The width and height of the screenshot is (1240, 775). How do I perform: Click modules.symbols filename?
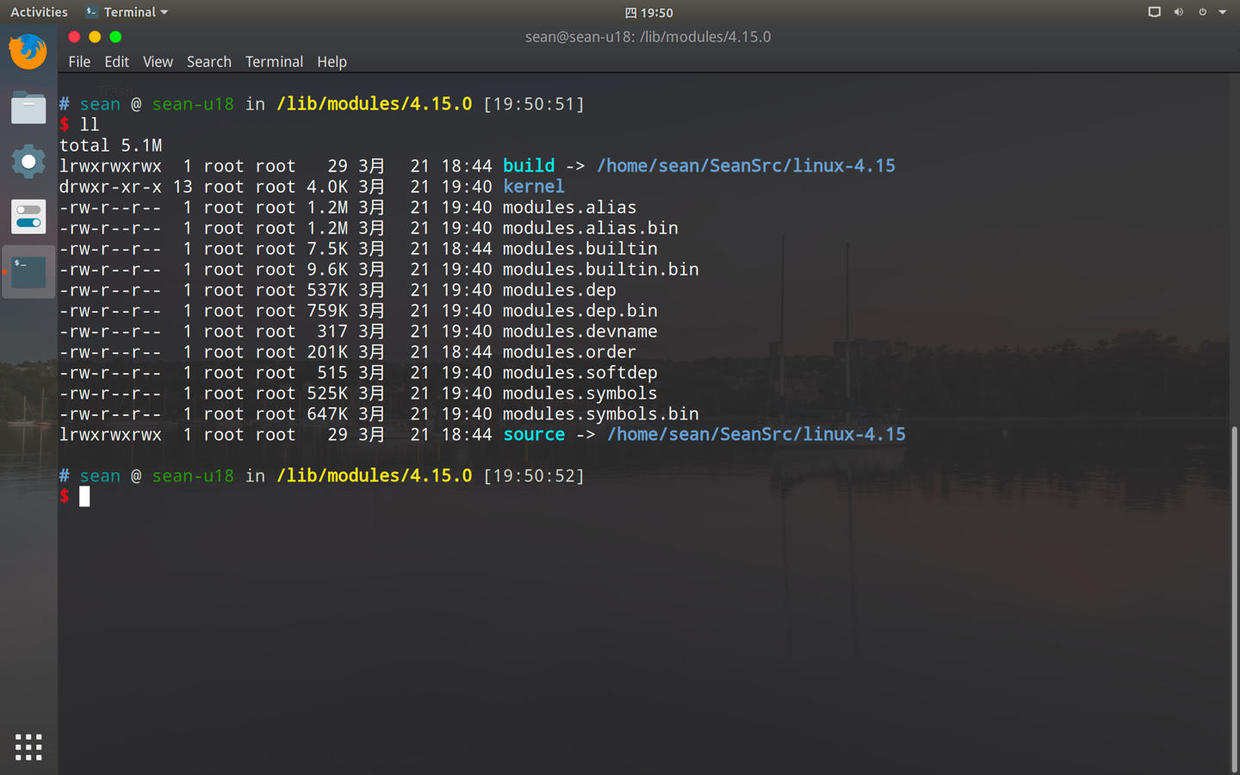[580, 393]
